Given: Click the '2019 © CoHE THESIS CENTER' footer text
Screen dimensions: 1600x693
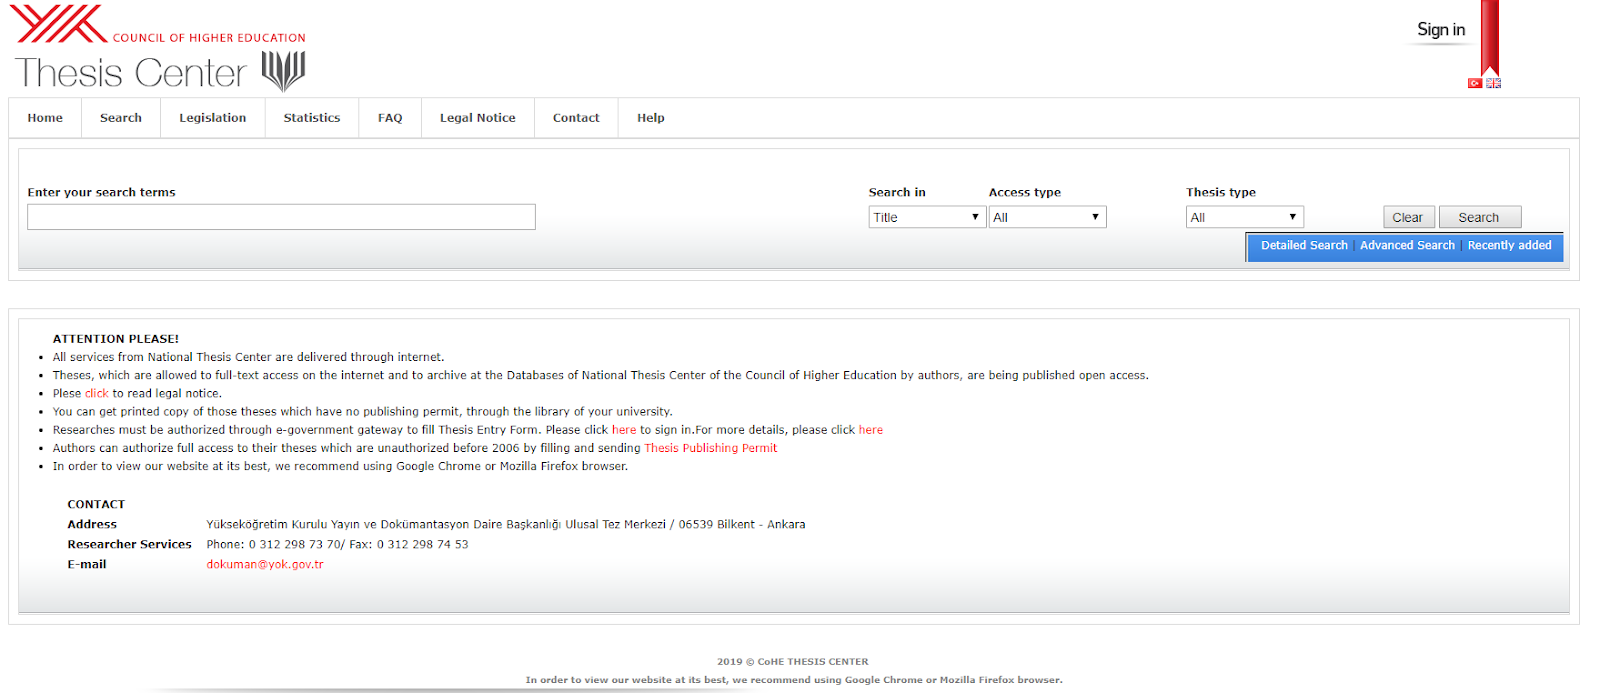Looking at the screenshot, I should coord(792,661).
